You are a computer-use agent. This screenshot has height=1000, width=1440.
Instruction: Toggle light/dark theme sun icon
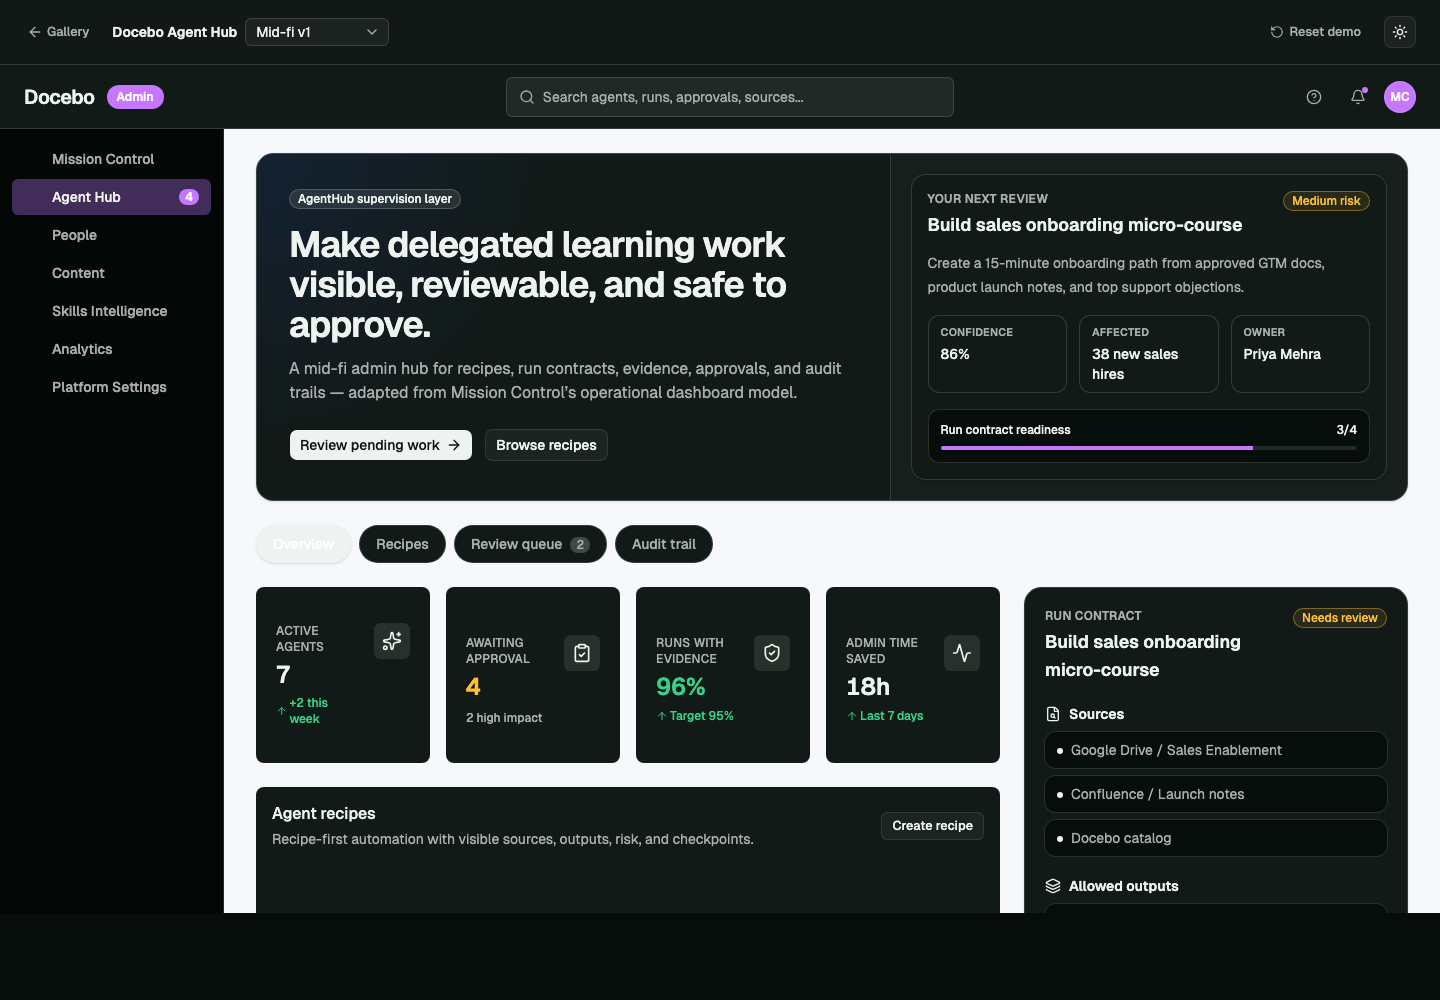pyautogui.click(x=1400, y=32)
